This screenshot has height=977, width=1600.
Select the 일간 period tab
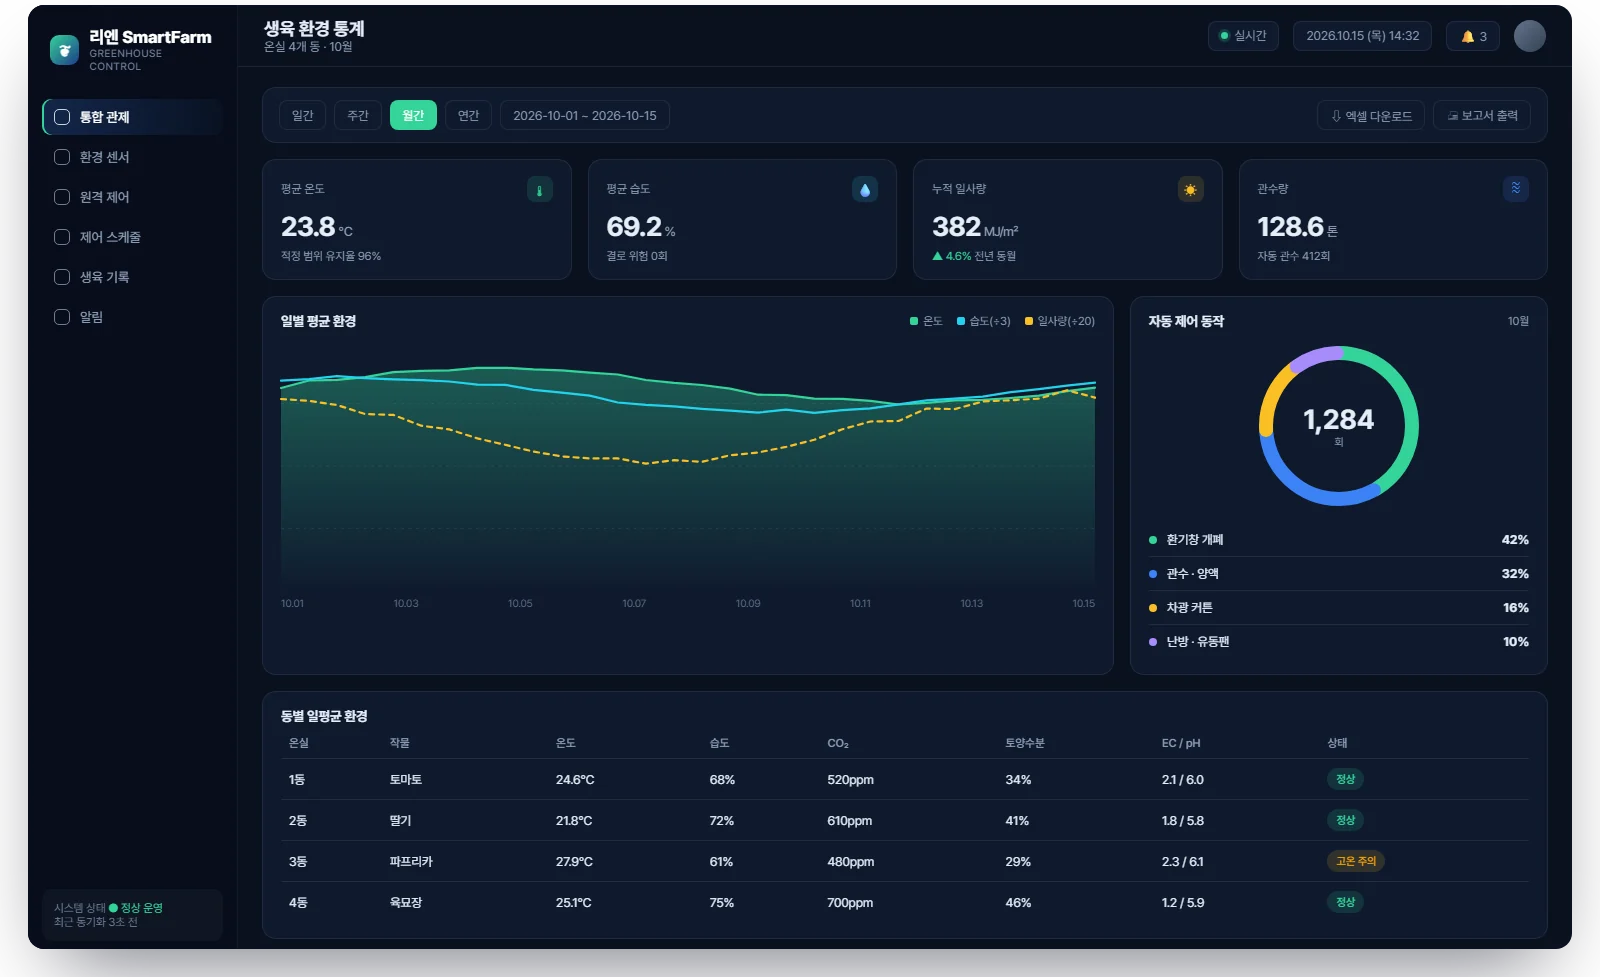pyautogui.click(x=302, y=115)
